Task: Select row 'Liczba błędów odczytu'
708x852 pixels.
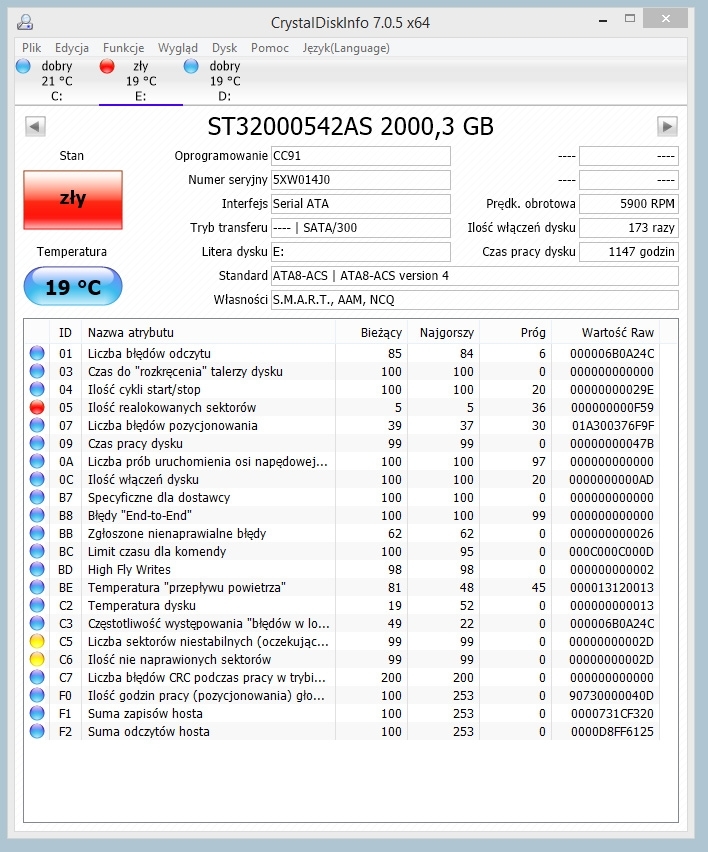Action: pyautogui.click(x=342, y=353)
